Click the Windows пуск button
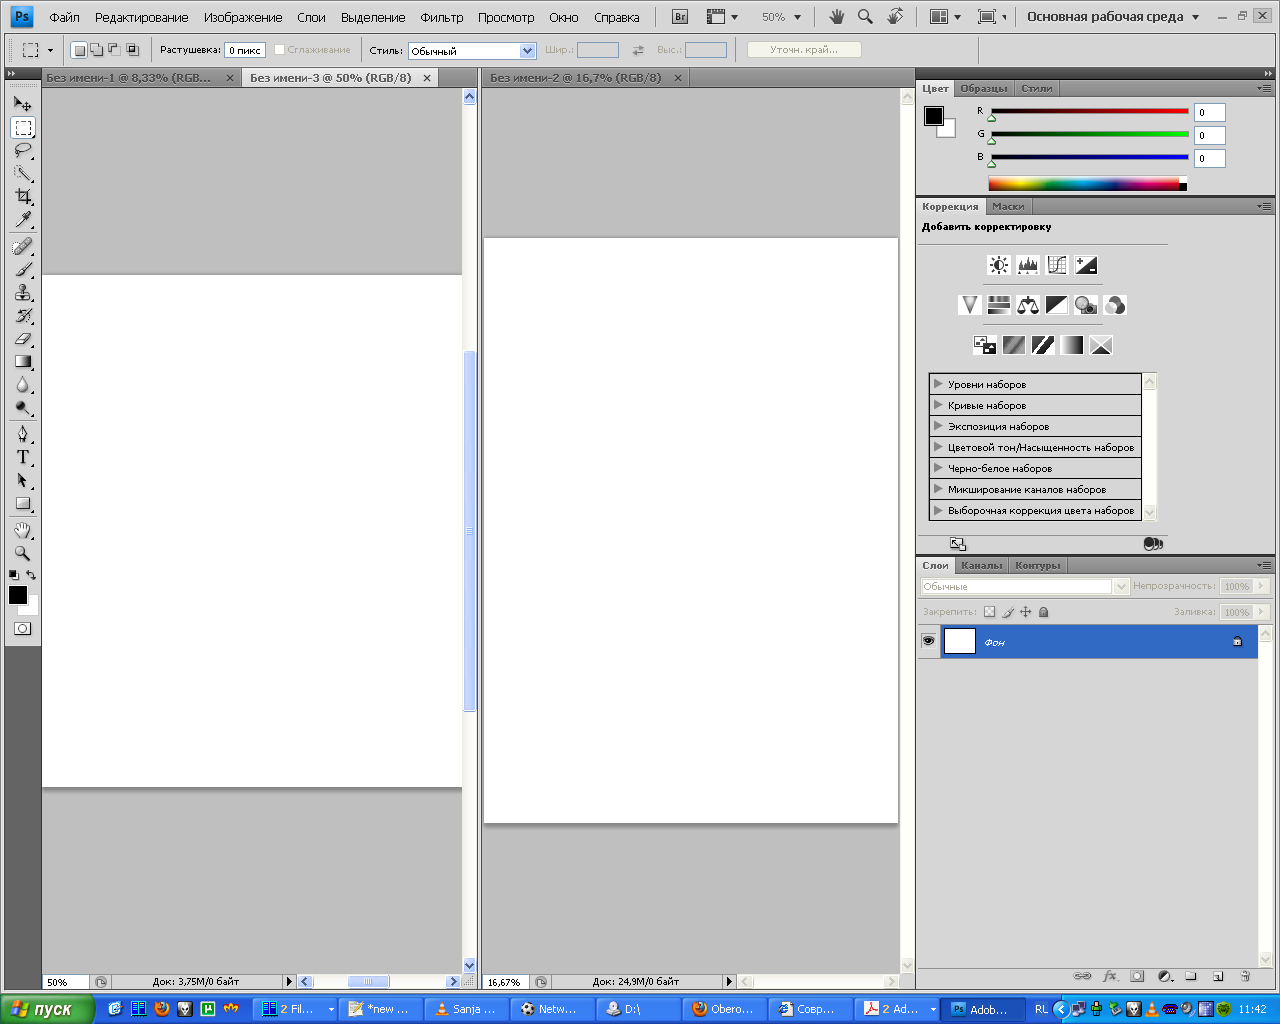This screenshot has height=1024, width=1280. click(46, 1009)
